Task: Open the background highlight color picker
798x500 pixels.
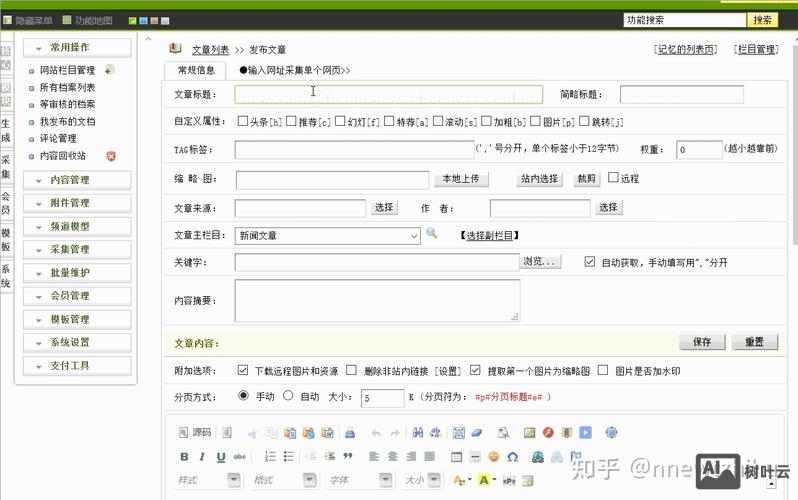Action: coord(487,480)
